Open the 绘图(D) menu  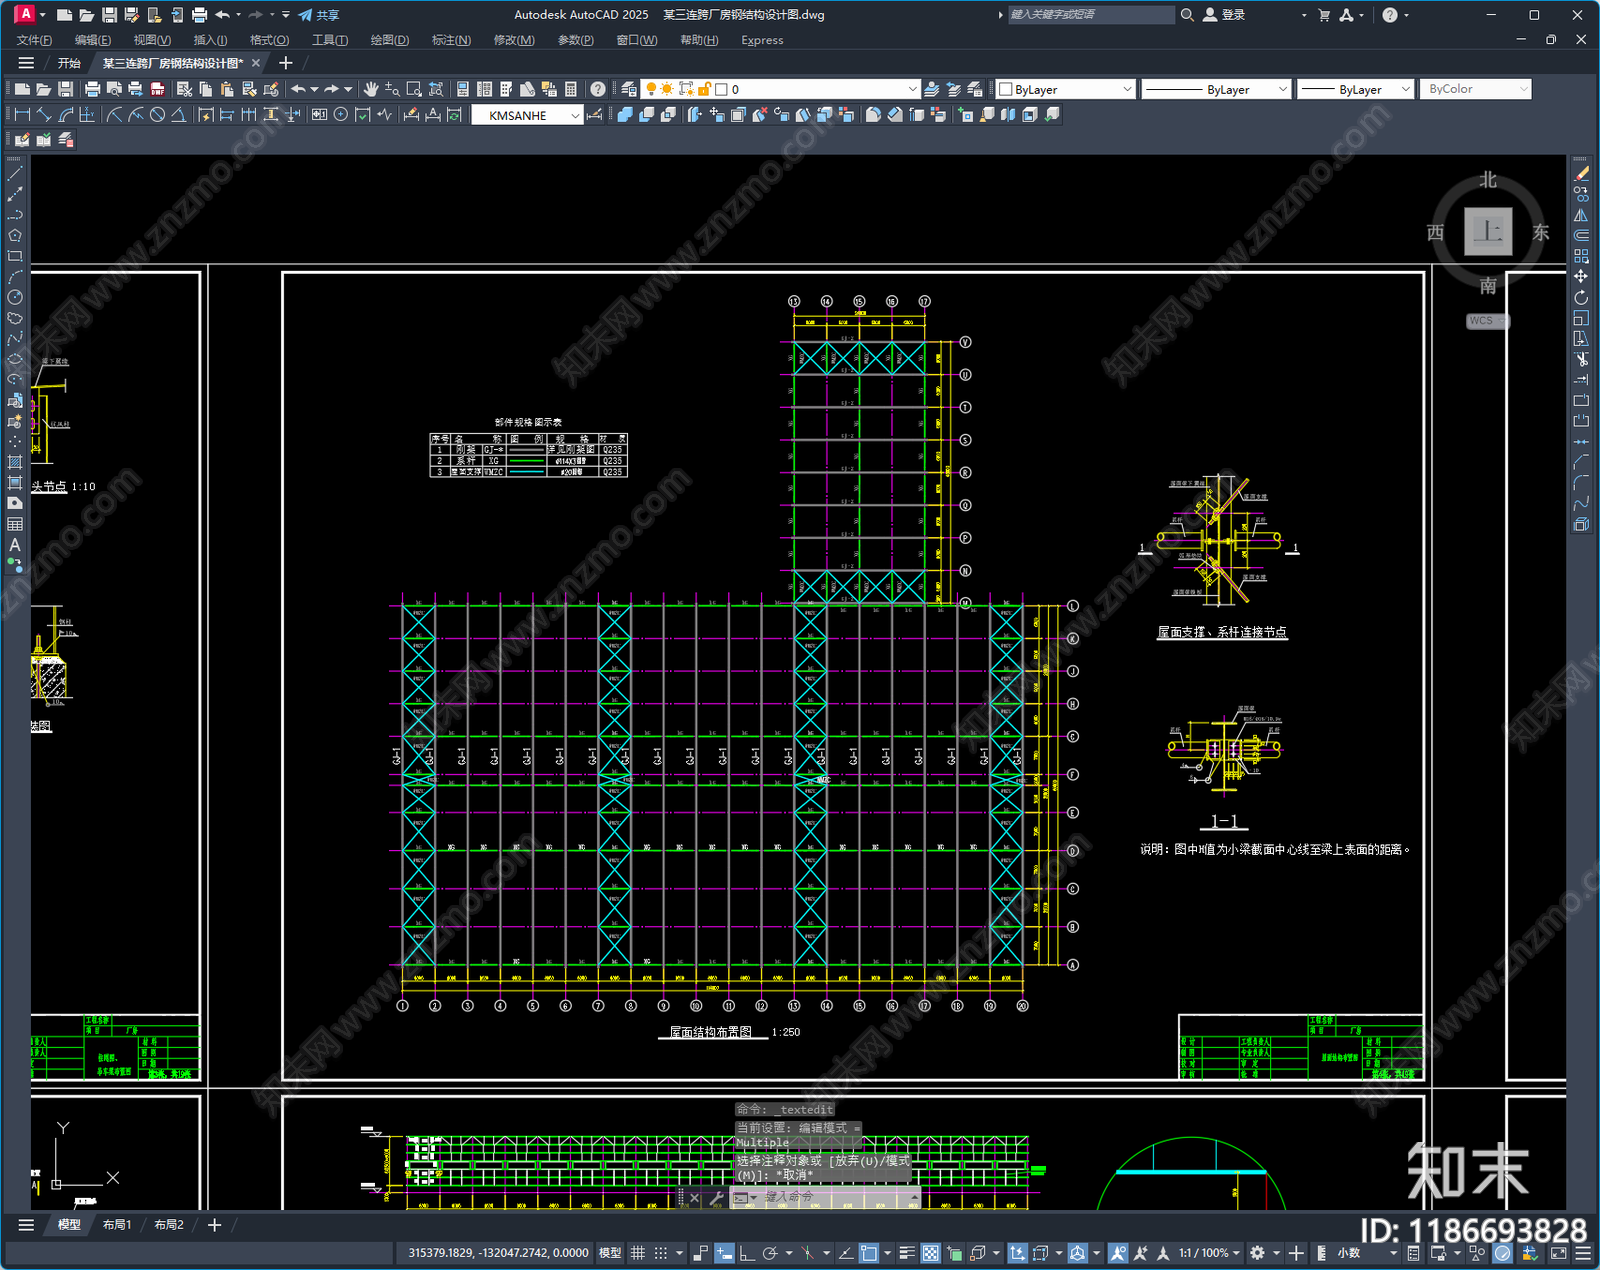pyautogui.click(x=389, y=40)
